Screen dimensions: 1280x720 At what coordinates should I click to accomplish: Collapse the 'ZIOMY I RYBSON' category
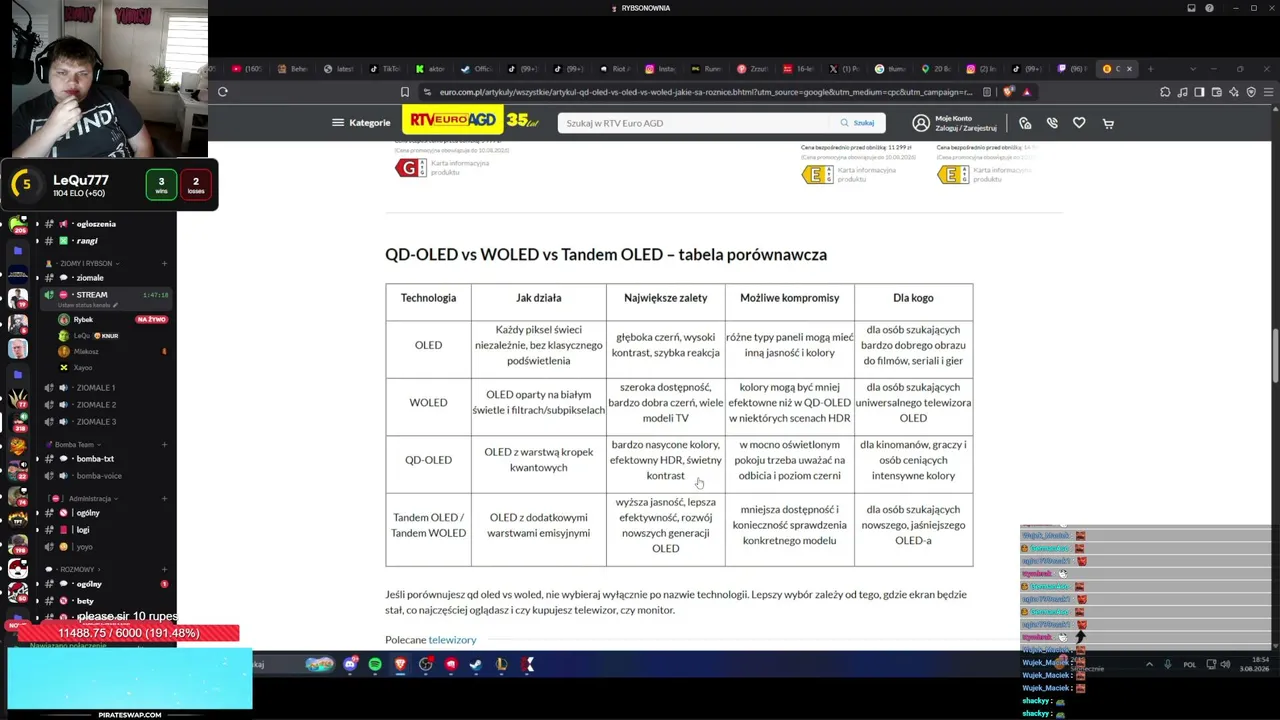83,263
